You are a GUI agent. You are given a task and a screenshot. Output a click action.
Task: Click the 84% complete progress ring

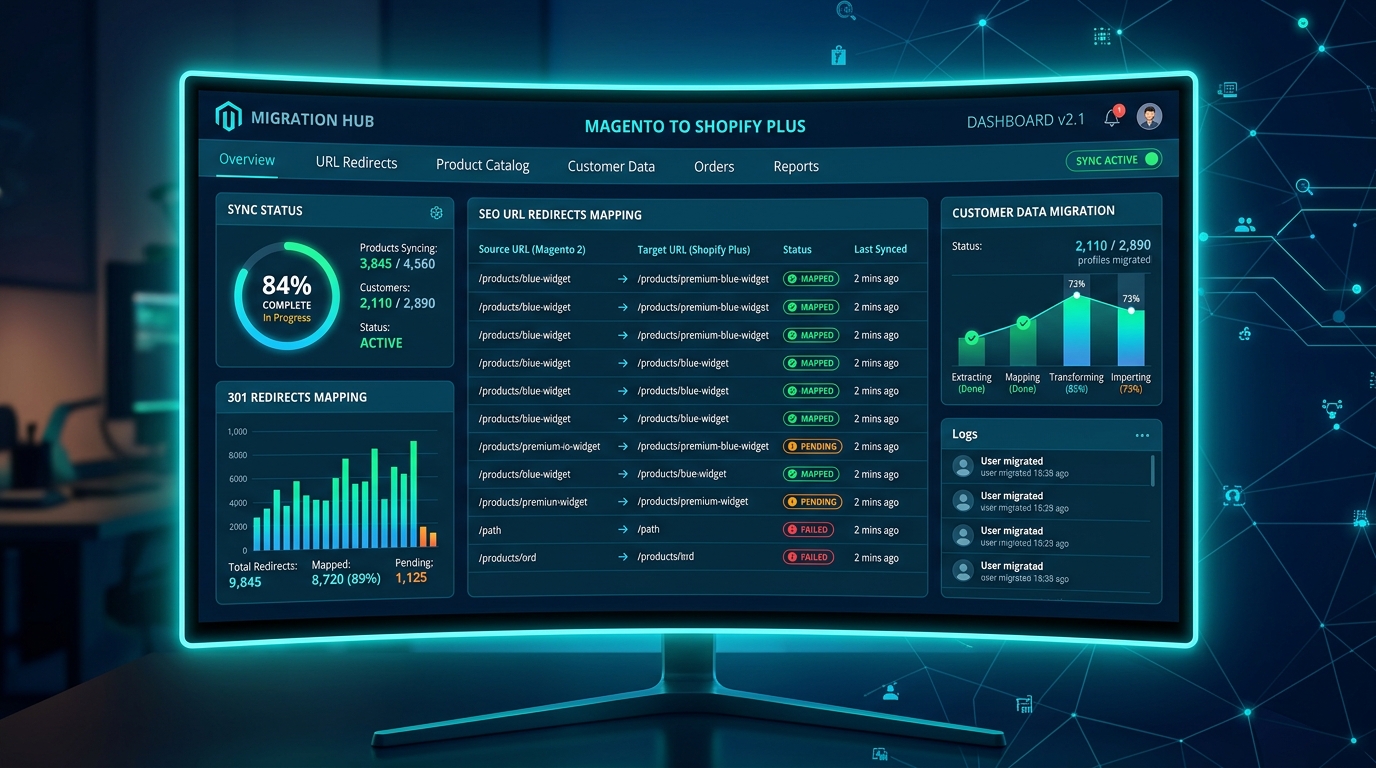287,296
